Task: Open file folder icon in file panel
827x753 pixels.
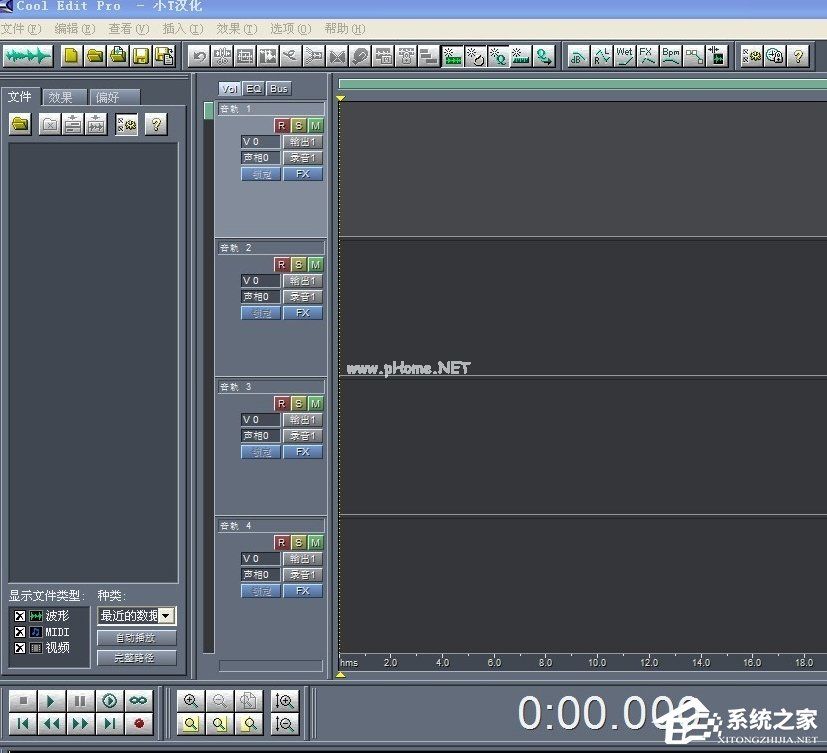Action: point(20,125)
